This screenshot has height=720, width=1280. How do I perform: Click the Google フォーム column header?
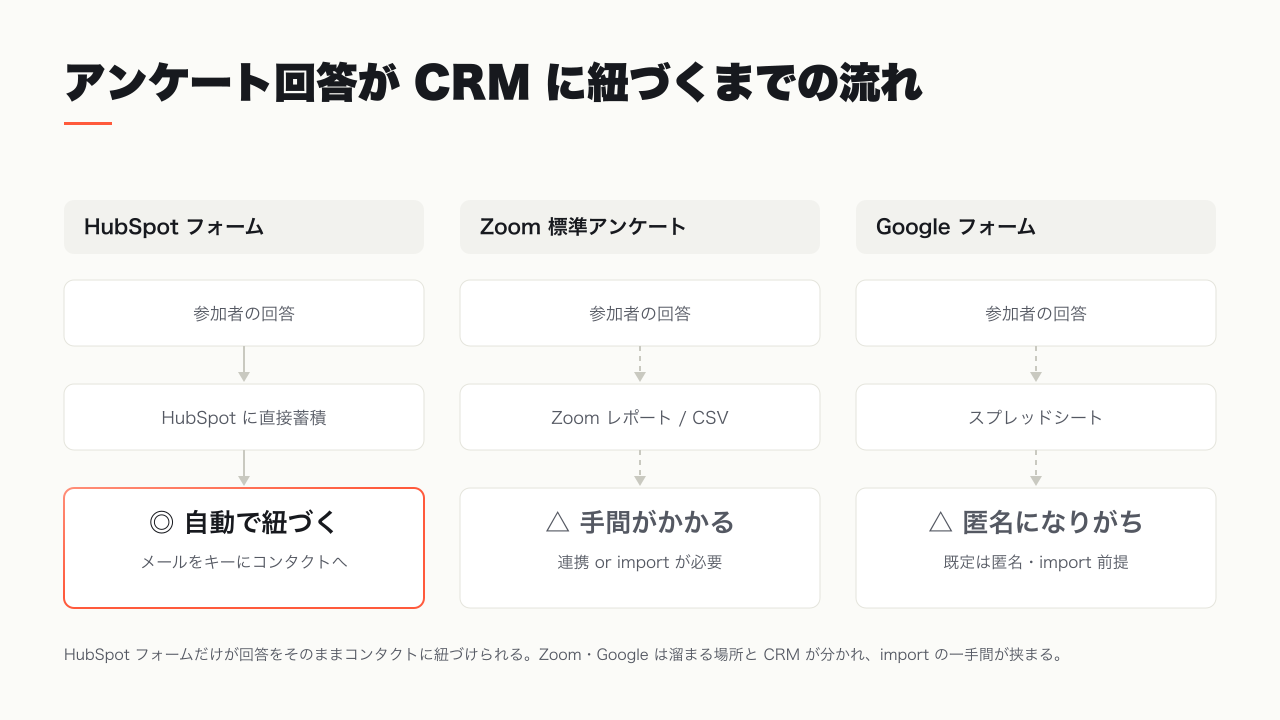point(1036,227)
